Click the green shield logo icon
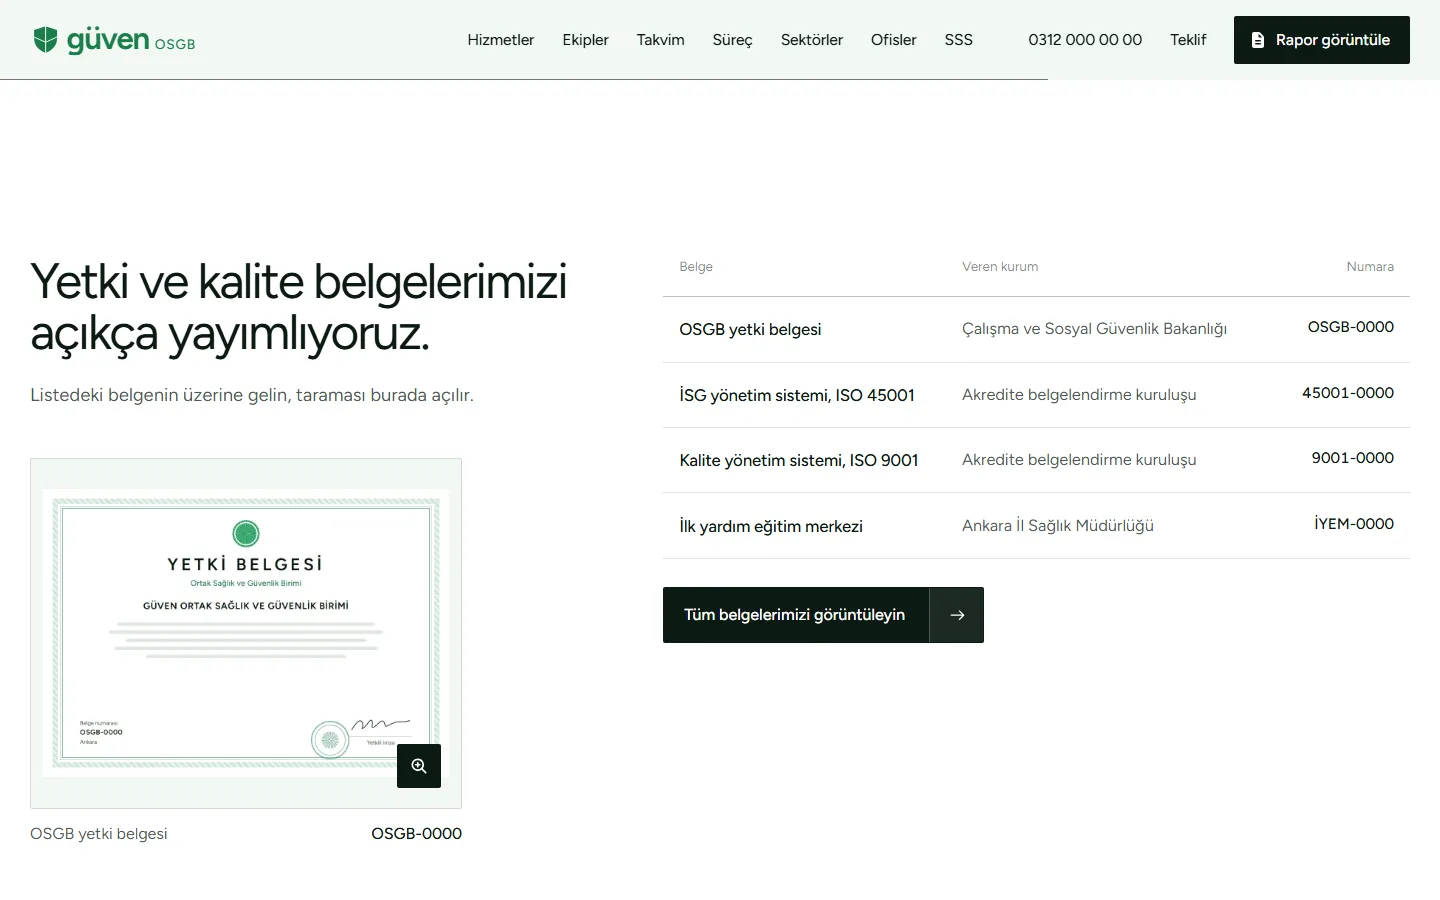 [45, 40]
